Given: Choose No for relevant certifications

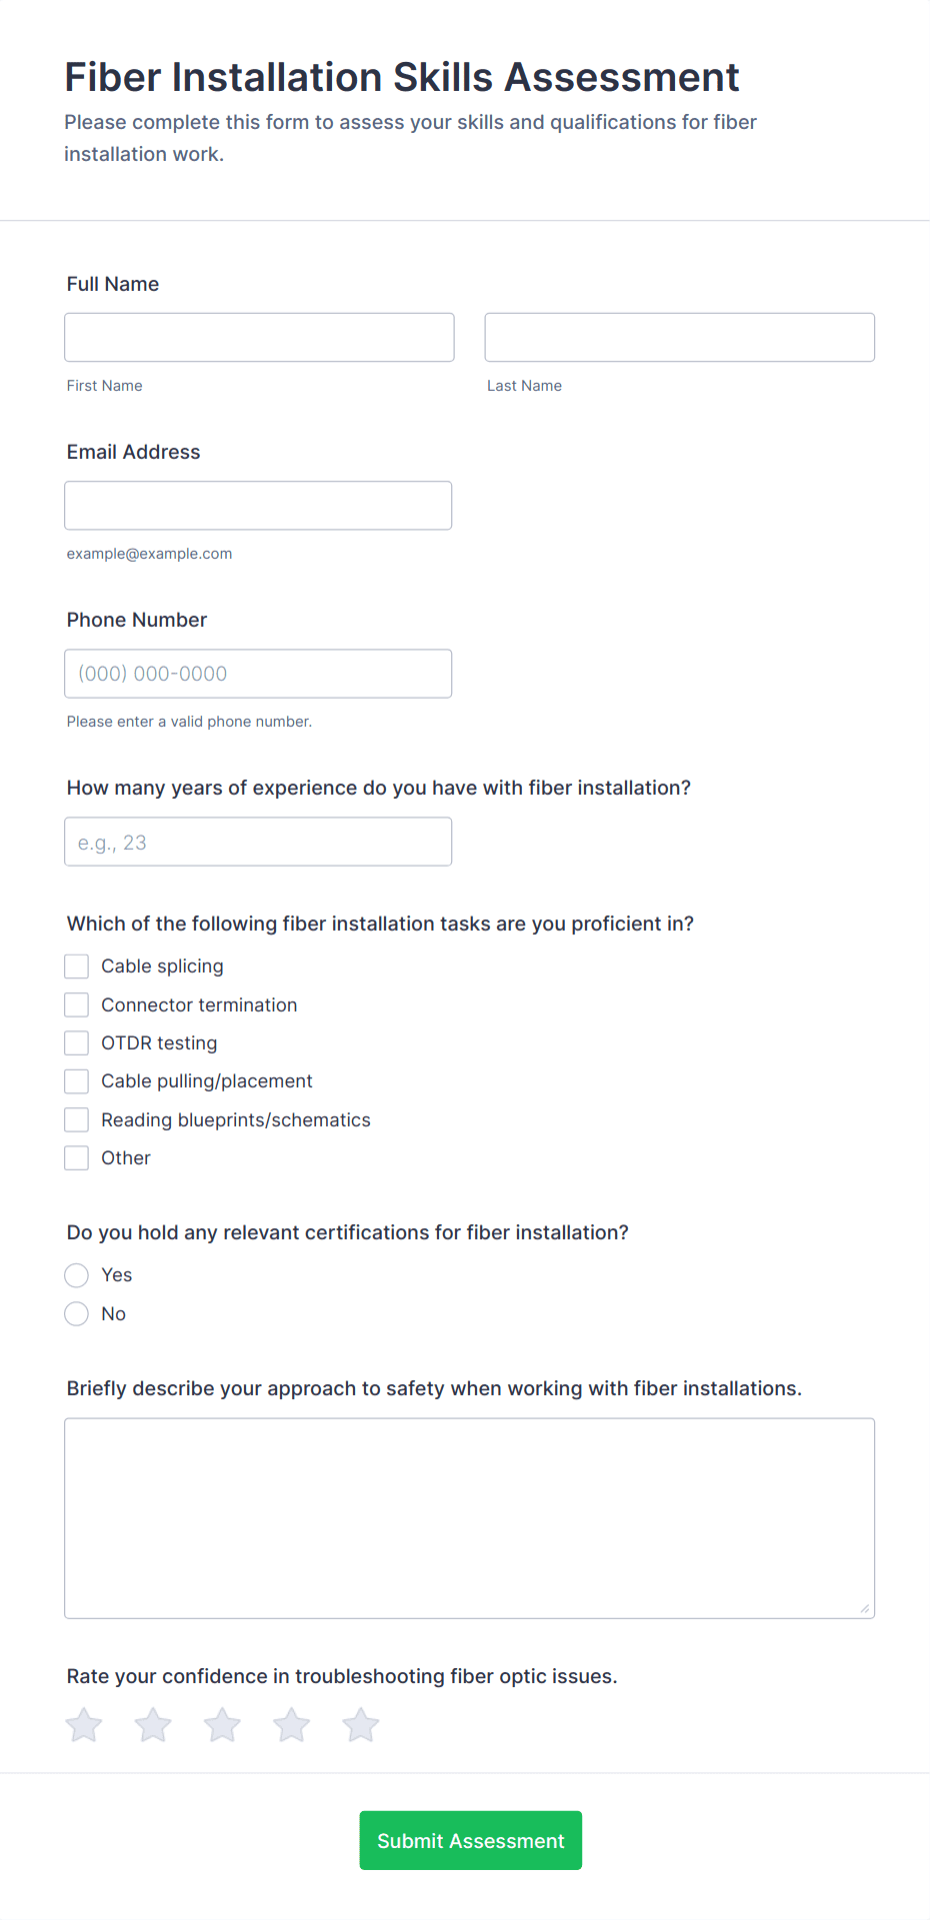Looking at the screenshot, I should coord(76,1313).
